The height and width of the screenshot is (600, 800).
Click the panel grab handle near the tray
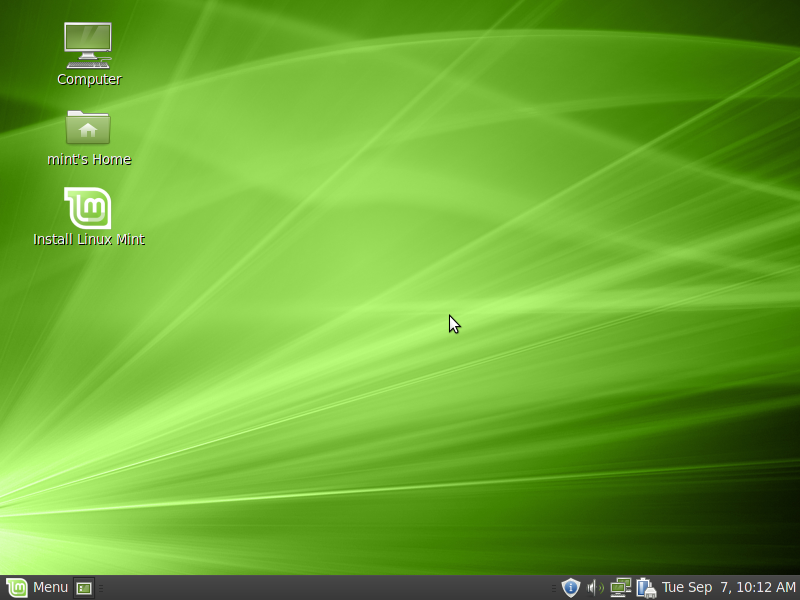[x=556, y=587]
